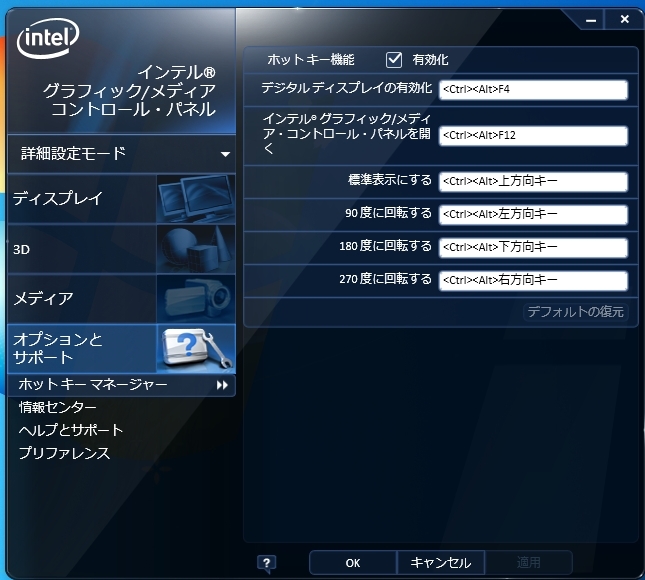
Task: Click the ディスプレイ monitor thumbnail icon
Action: point(196,199)
